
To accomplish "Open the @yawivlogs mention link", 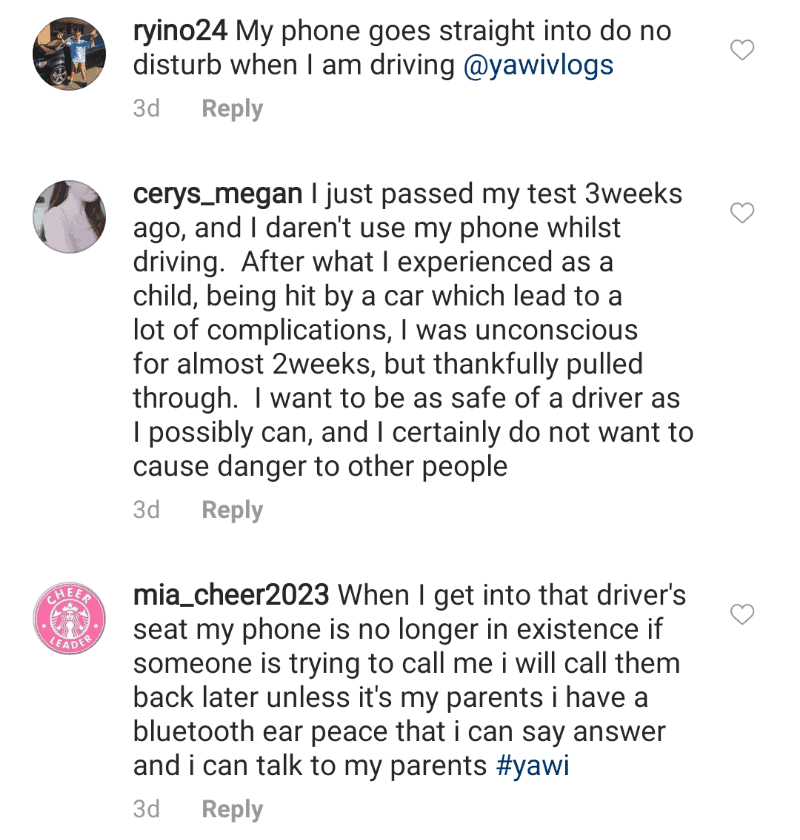I will tap(538, 65).
